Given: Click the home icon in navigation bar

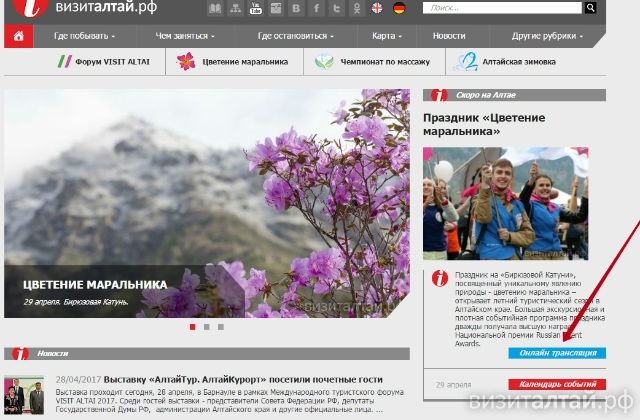Looking at the screenshot, I should click(17, 36).
